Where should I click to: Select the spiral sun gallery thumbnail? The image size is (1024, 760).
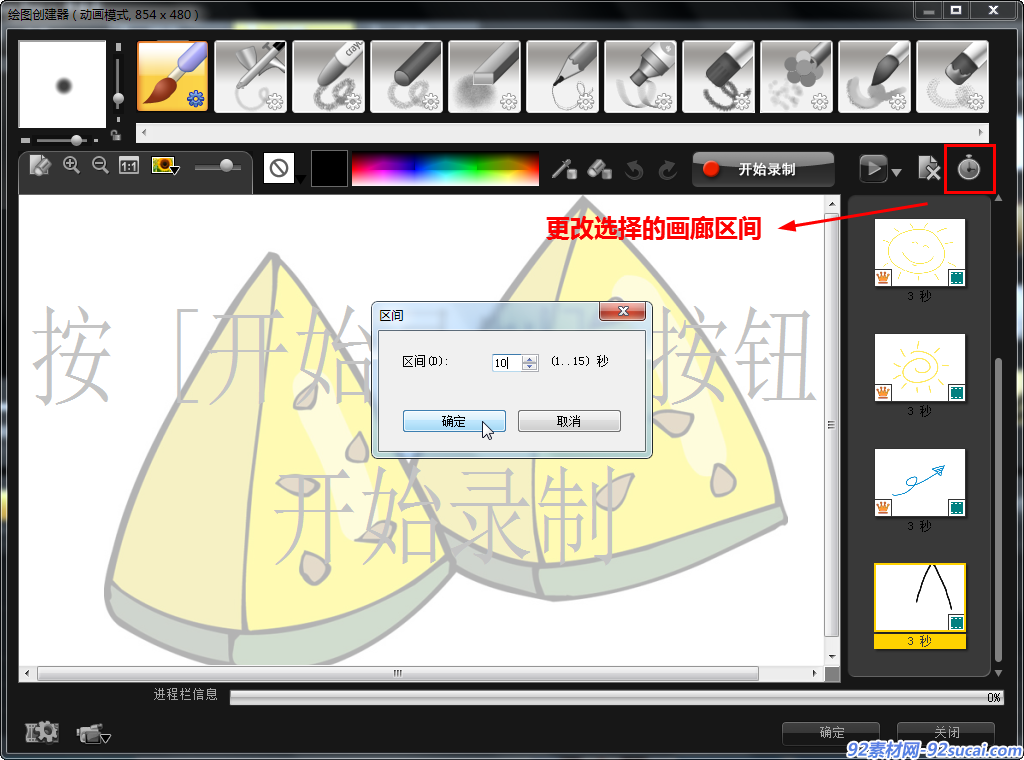pyautogui.click(x=920, y=367)
